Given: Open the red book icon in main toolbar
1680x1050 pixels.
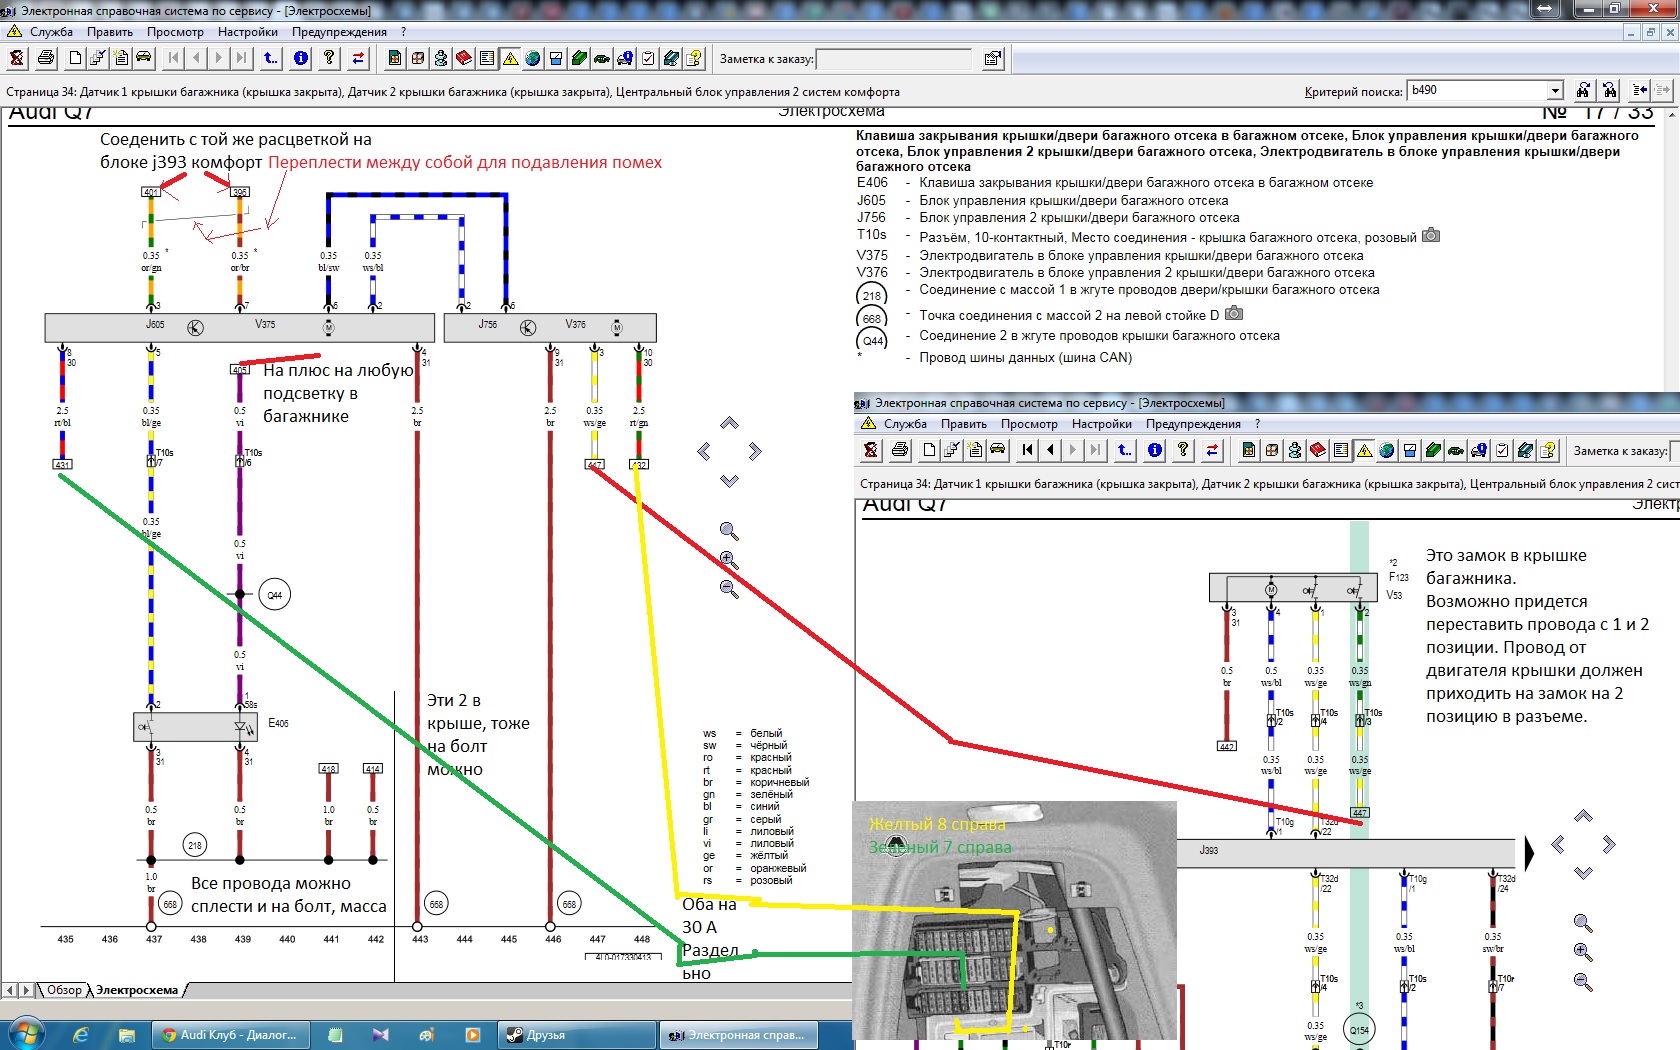Looking at the screenshot, I should pyautogui.click(x=464, y=58).
